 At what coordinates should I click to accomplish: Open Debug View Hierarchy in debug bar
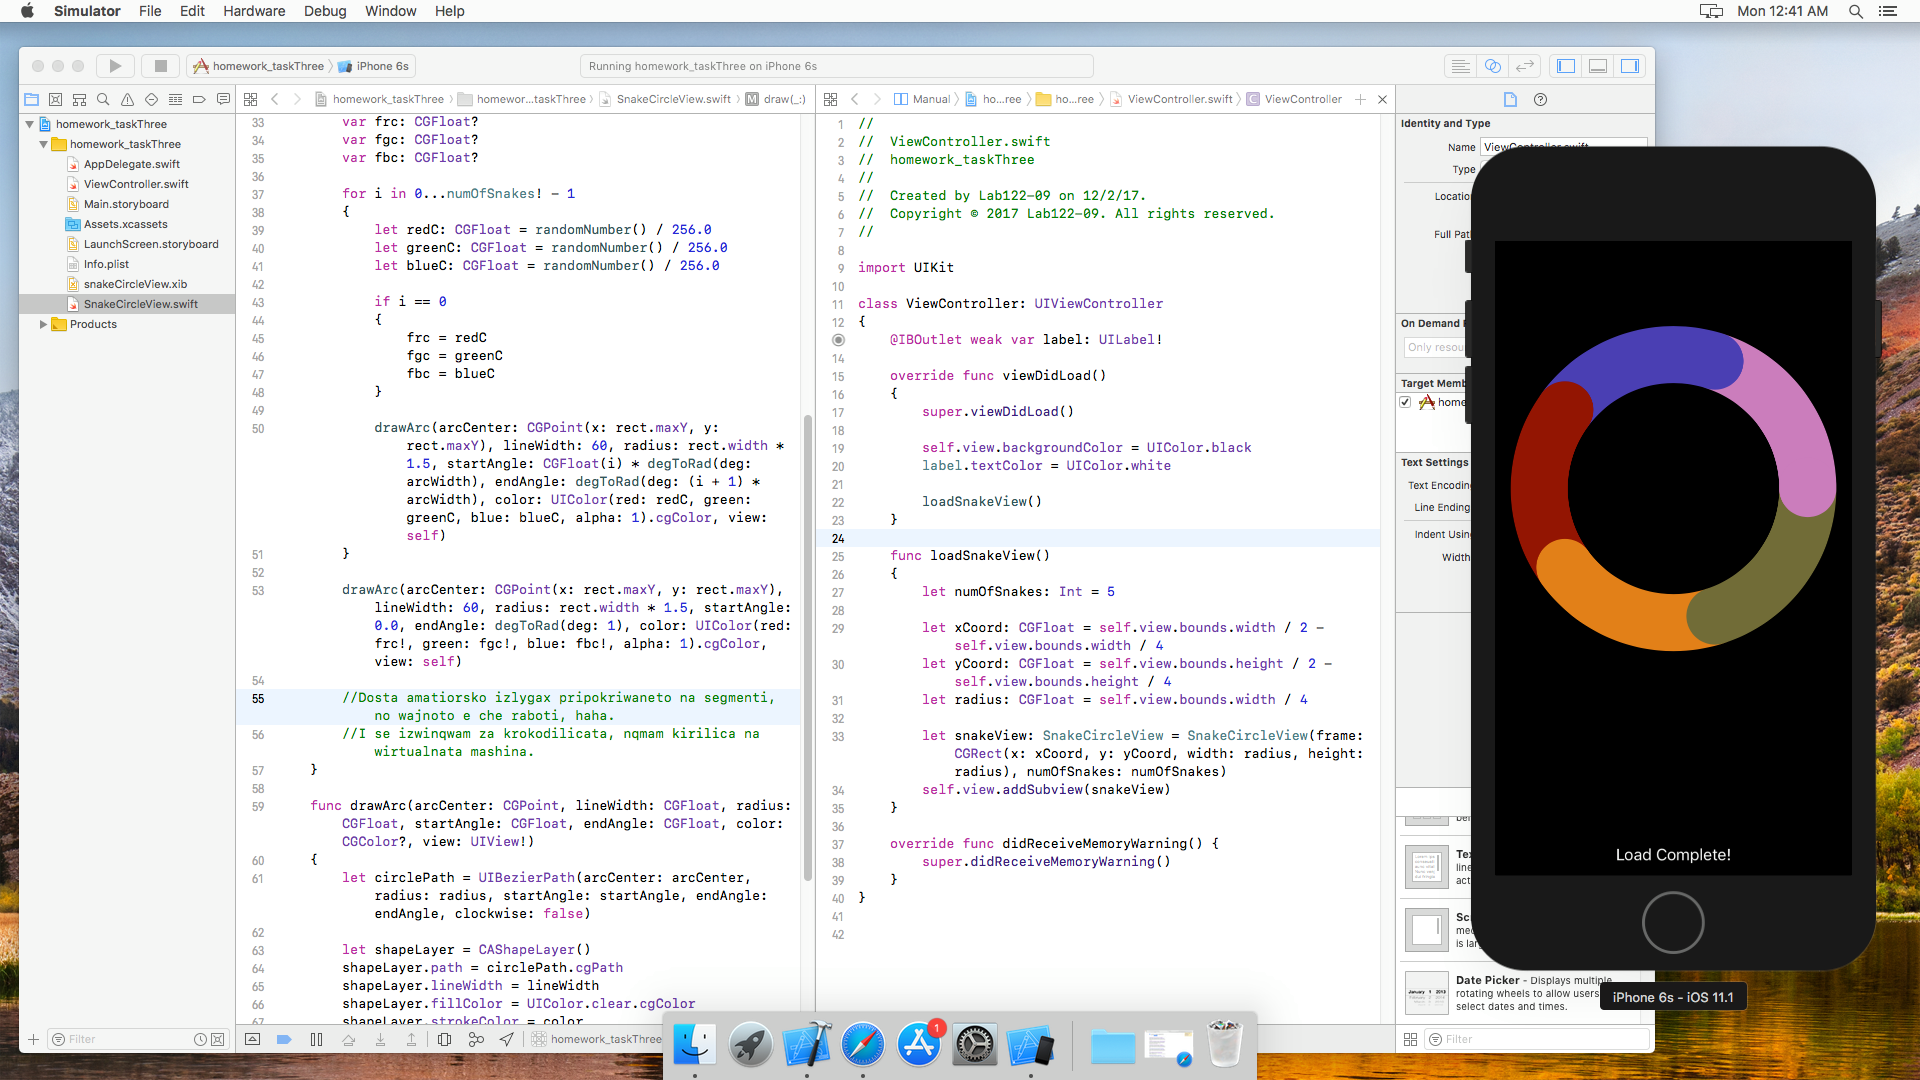(x=445, y=1039)
